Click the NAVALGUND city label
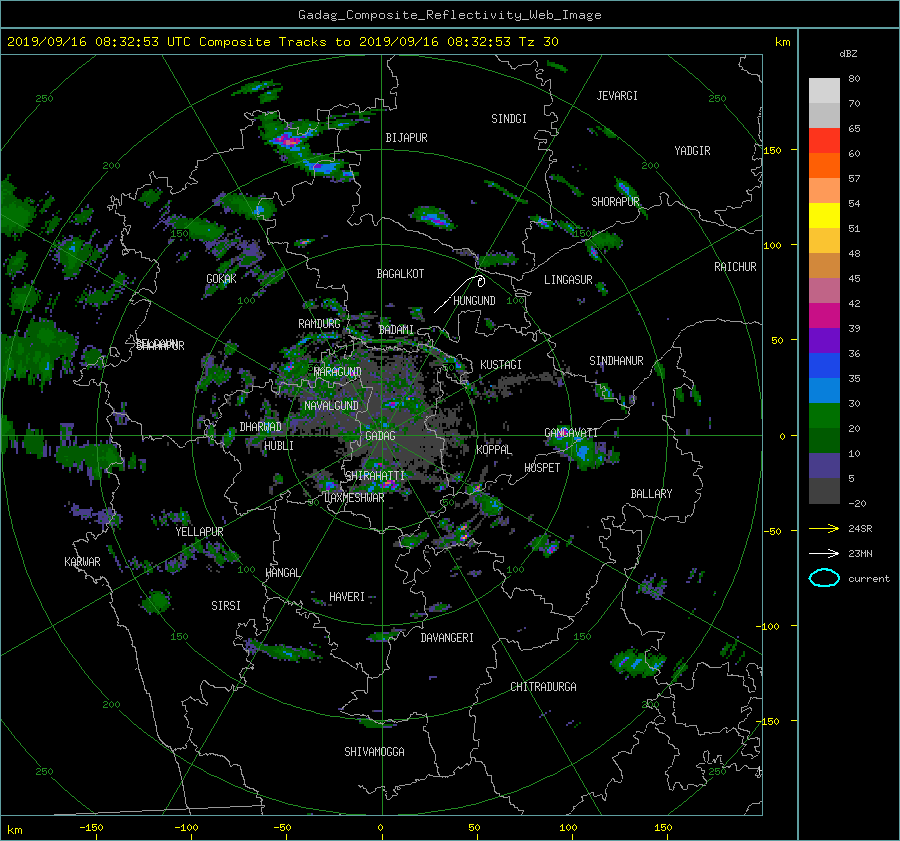Viewport: 900px width, 841px height. 331,406
